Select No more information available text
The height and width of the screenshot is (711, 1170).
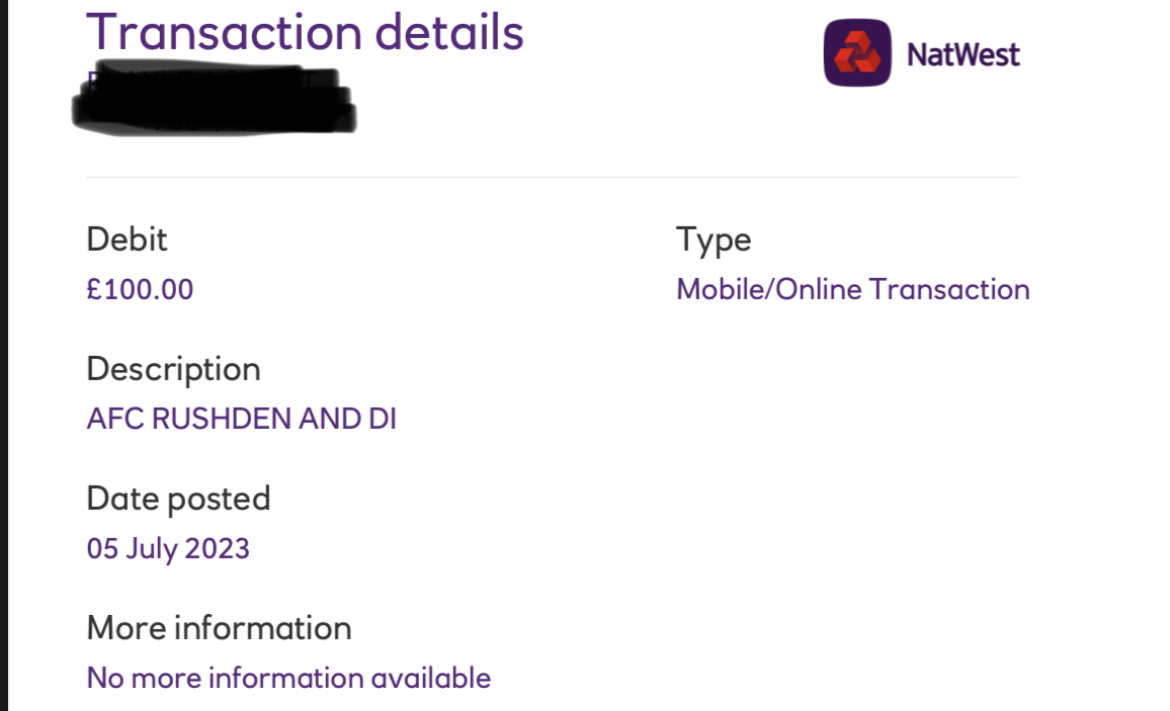289,678
